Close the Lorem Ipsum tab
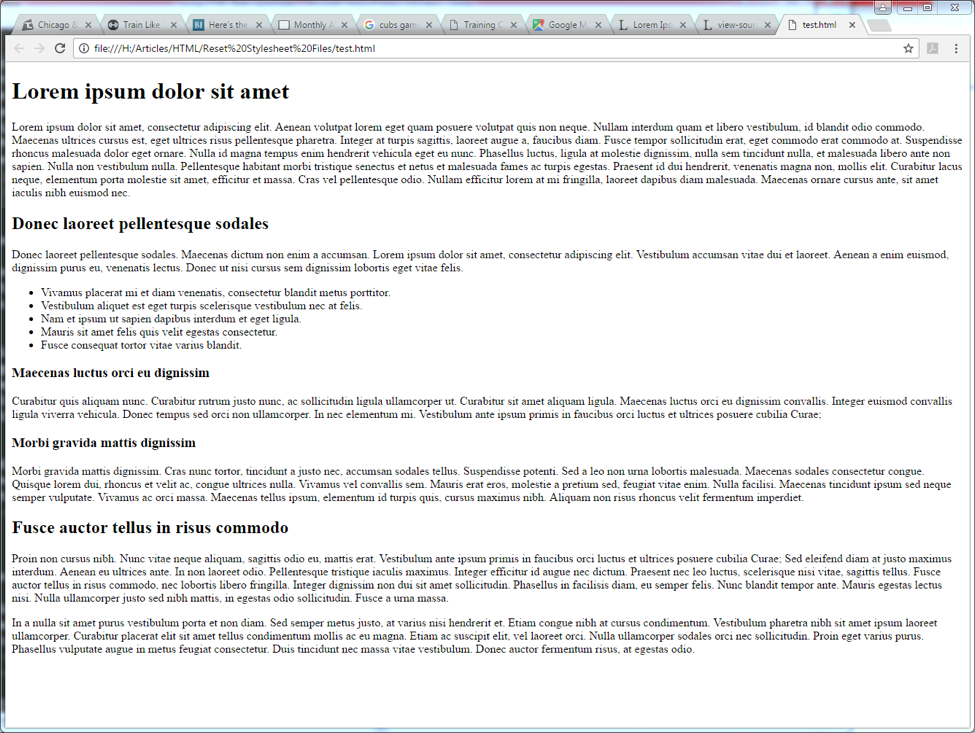 point(683,25)
